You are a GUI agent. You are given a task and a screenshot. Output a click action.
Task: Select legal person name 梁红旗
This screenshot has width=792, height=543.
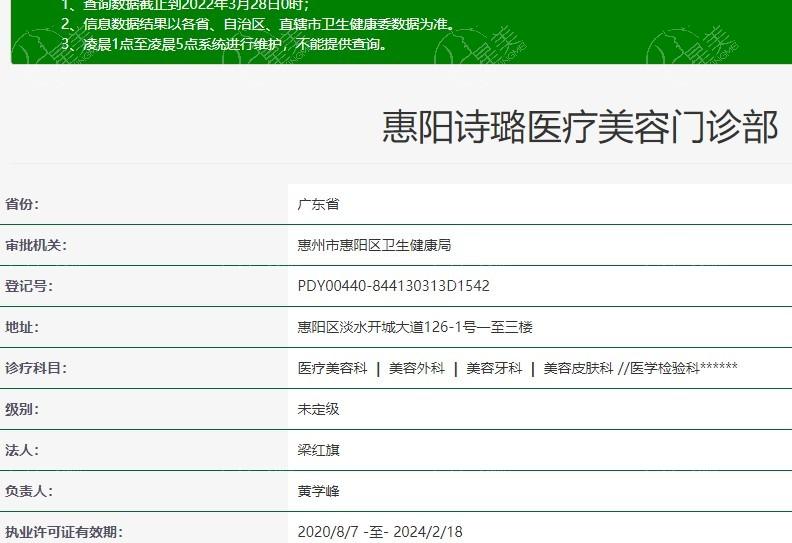click(x=318, y=450)
